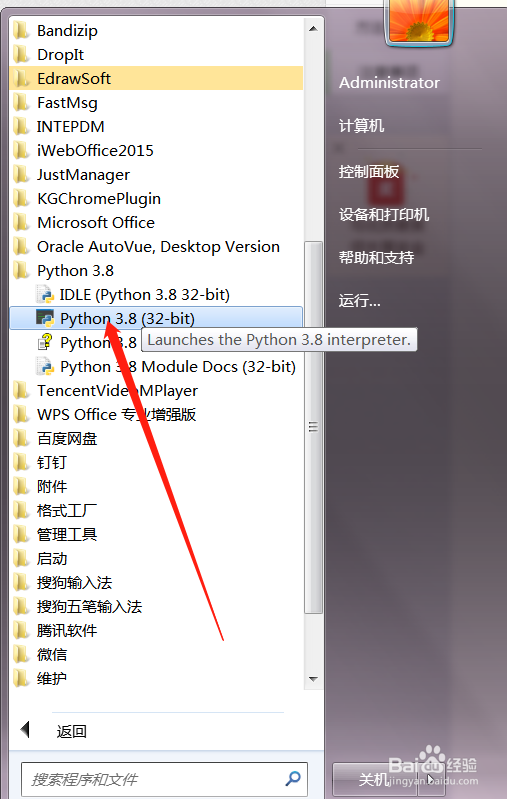Expand shutdown options arrow beside 关机
This screenshot has width=507, height=799.
pyautogui.click(x=431, y=780)
